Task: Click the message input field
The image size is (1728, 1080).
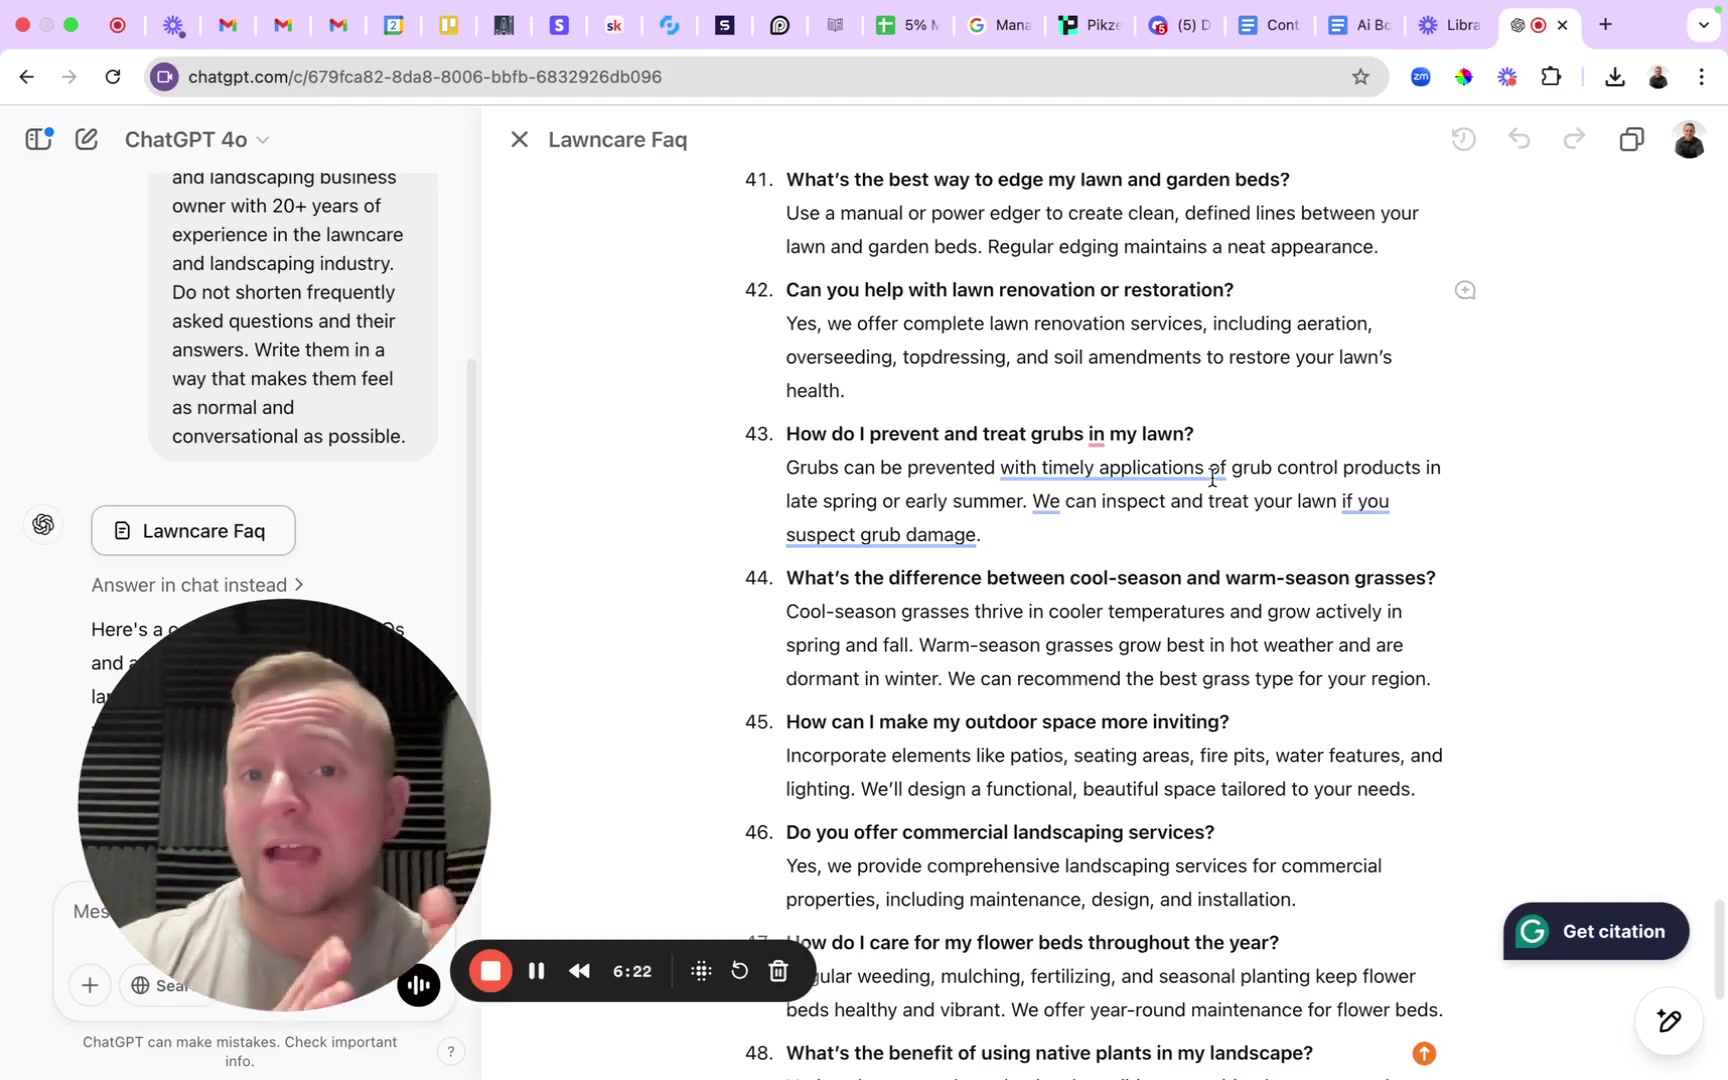Action: click(x=92, y=912)
